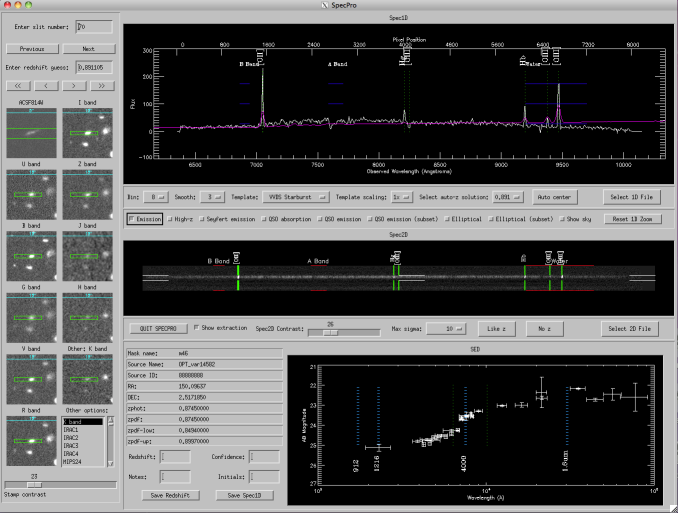Image resolution: width=678 pixels, height=513 pixels.
Task: Step redshift back with single left arrow
Action: pyautogui.click(x=48, y=87)
